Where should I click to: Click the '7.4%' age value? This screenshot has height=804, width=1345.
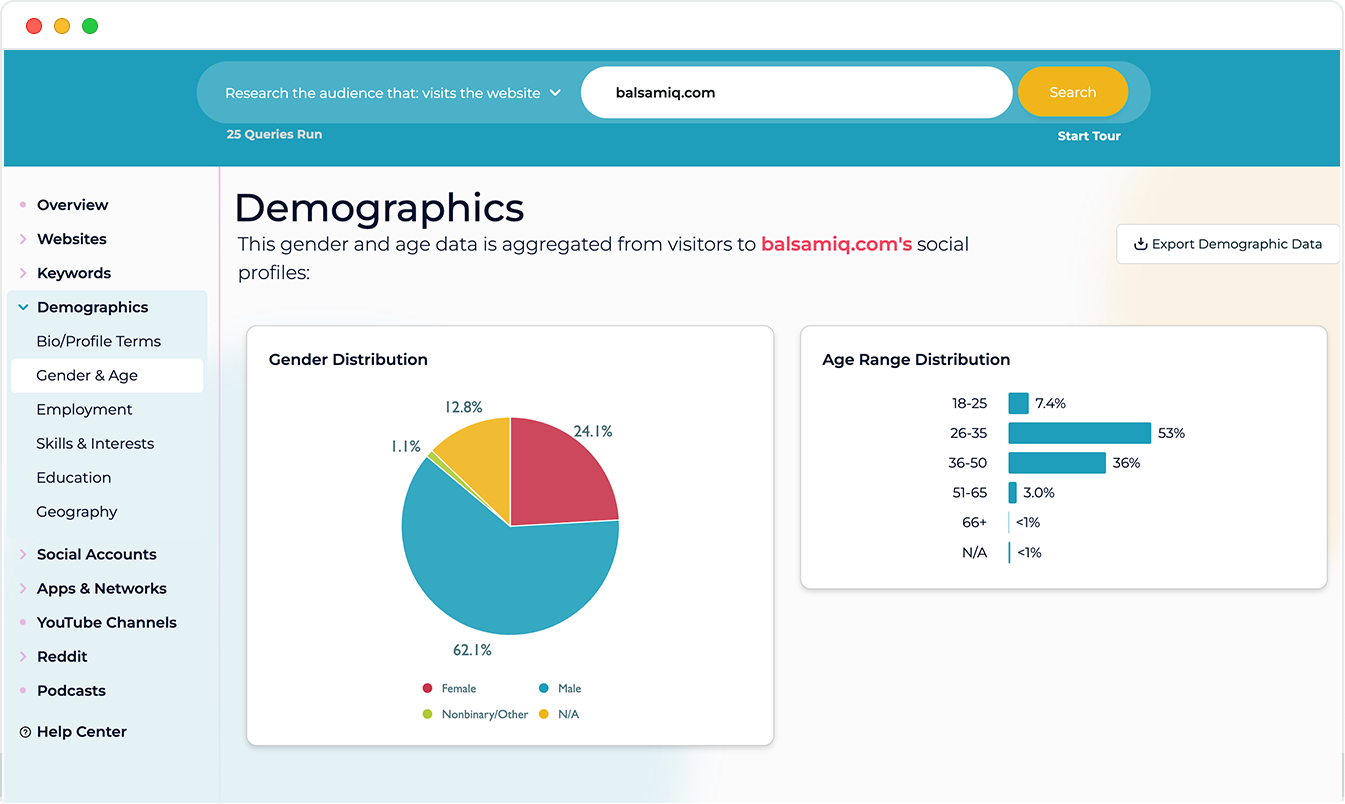tap(1050, 403)
